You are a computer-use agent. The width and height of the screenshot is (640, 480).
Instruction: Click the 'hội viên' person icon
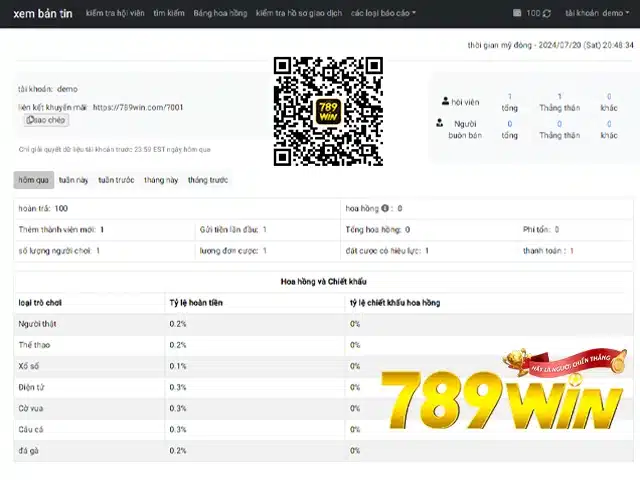point(445,101)
